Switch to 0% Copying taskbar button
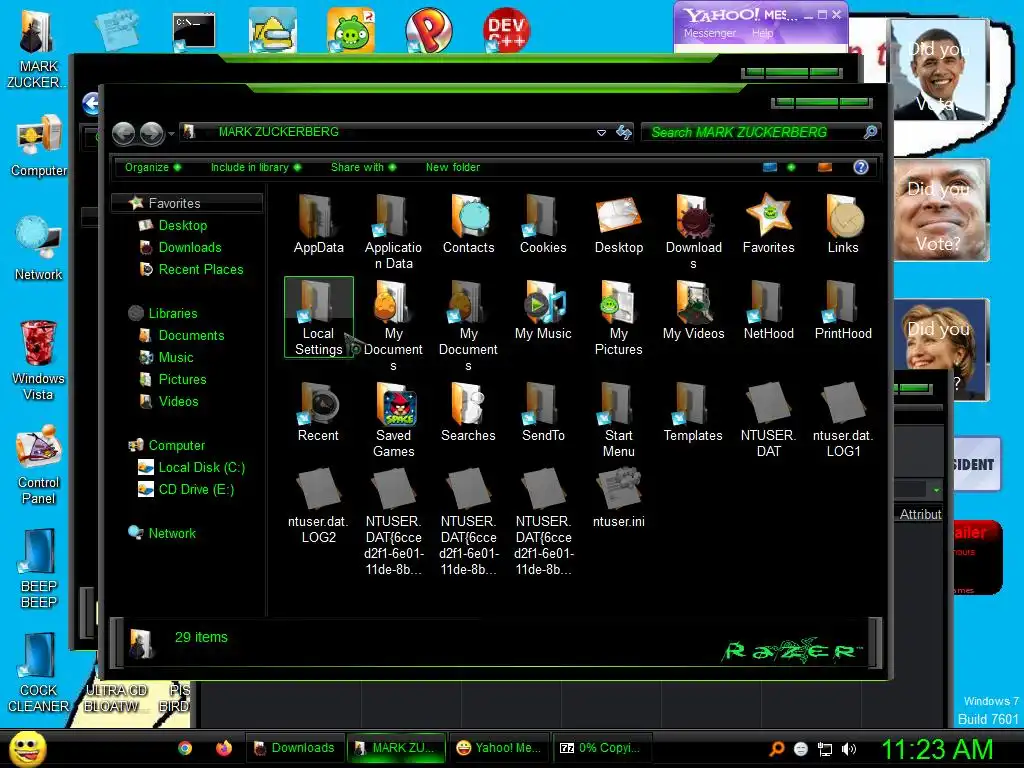Viewport: 1024px width, 768px height. (x=600, y=748)
